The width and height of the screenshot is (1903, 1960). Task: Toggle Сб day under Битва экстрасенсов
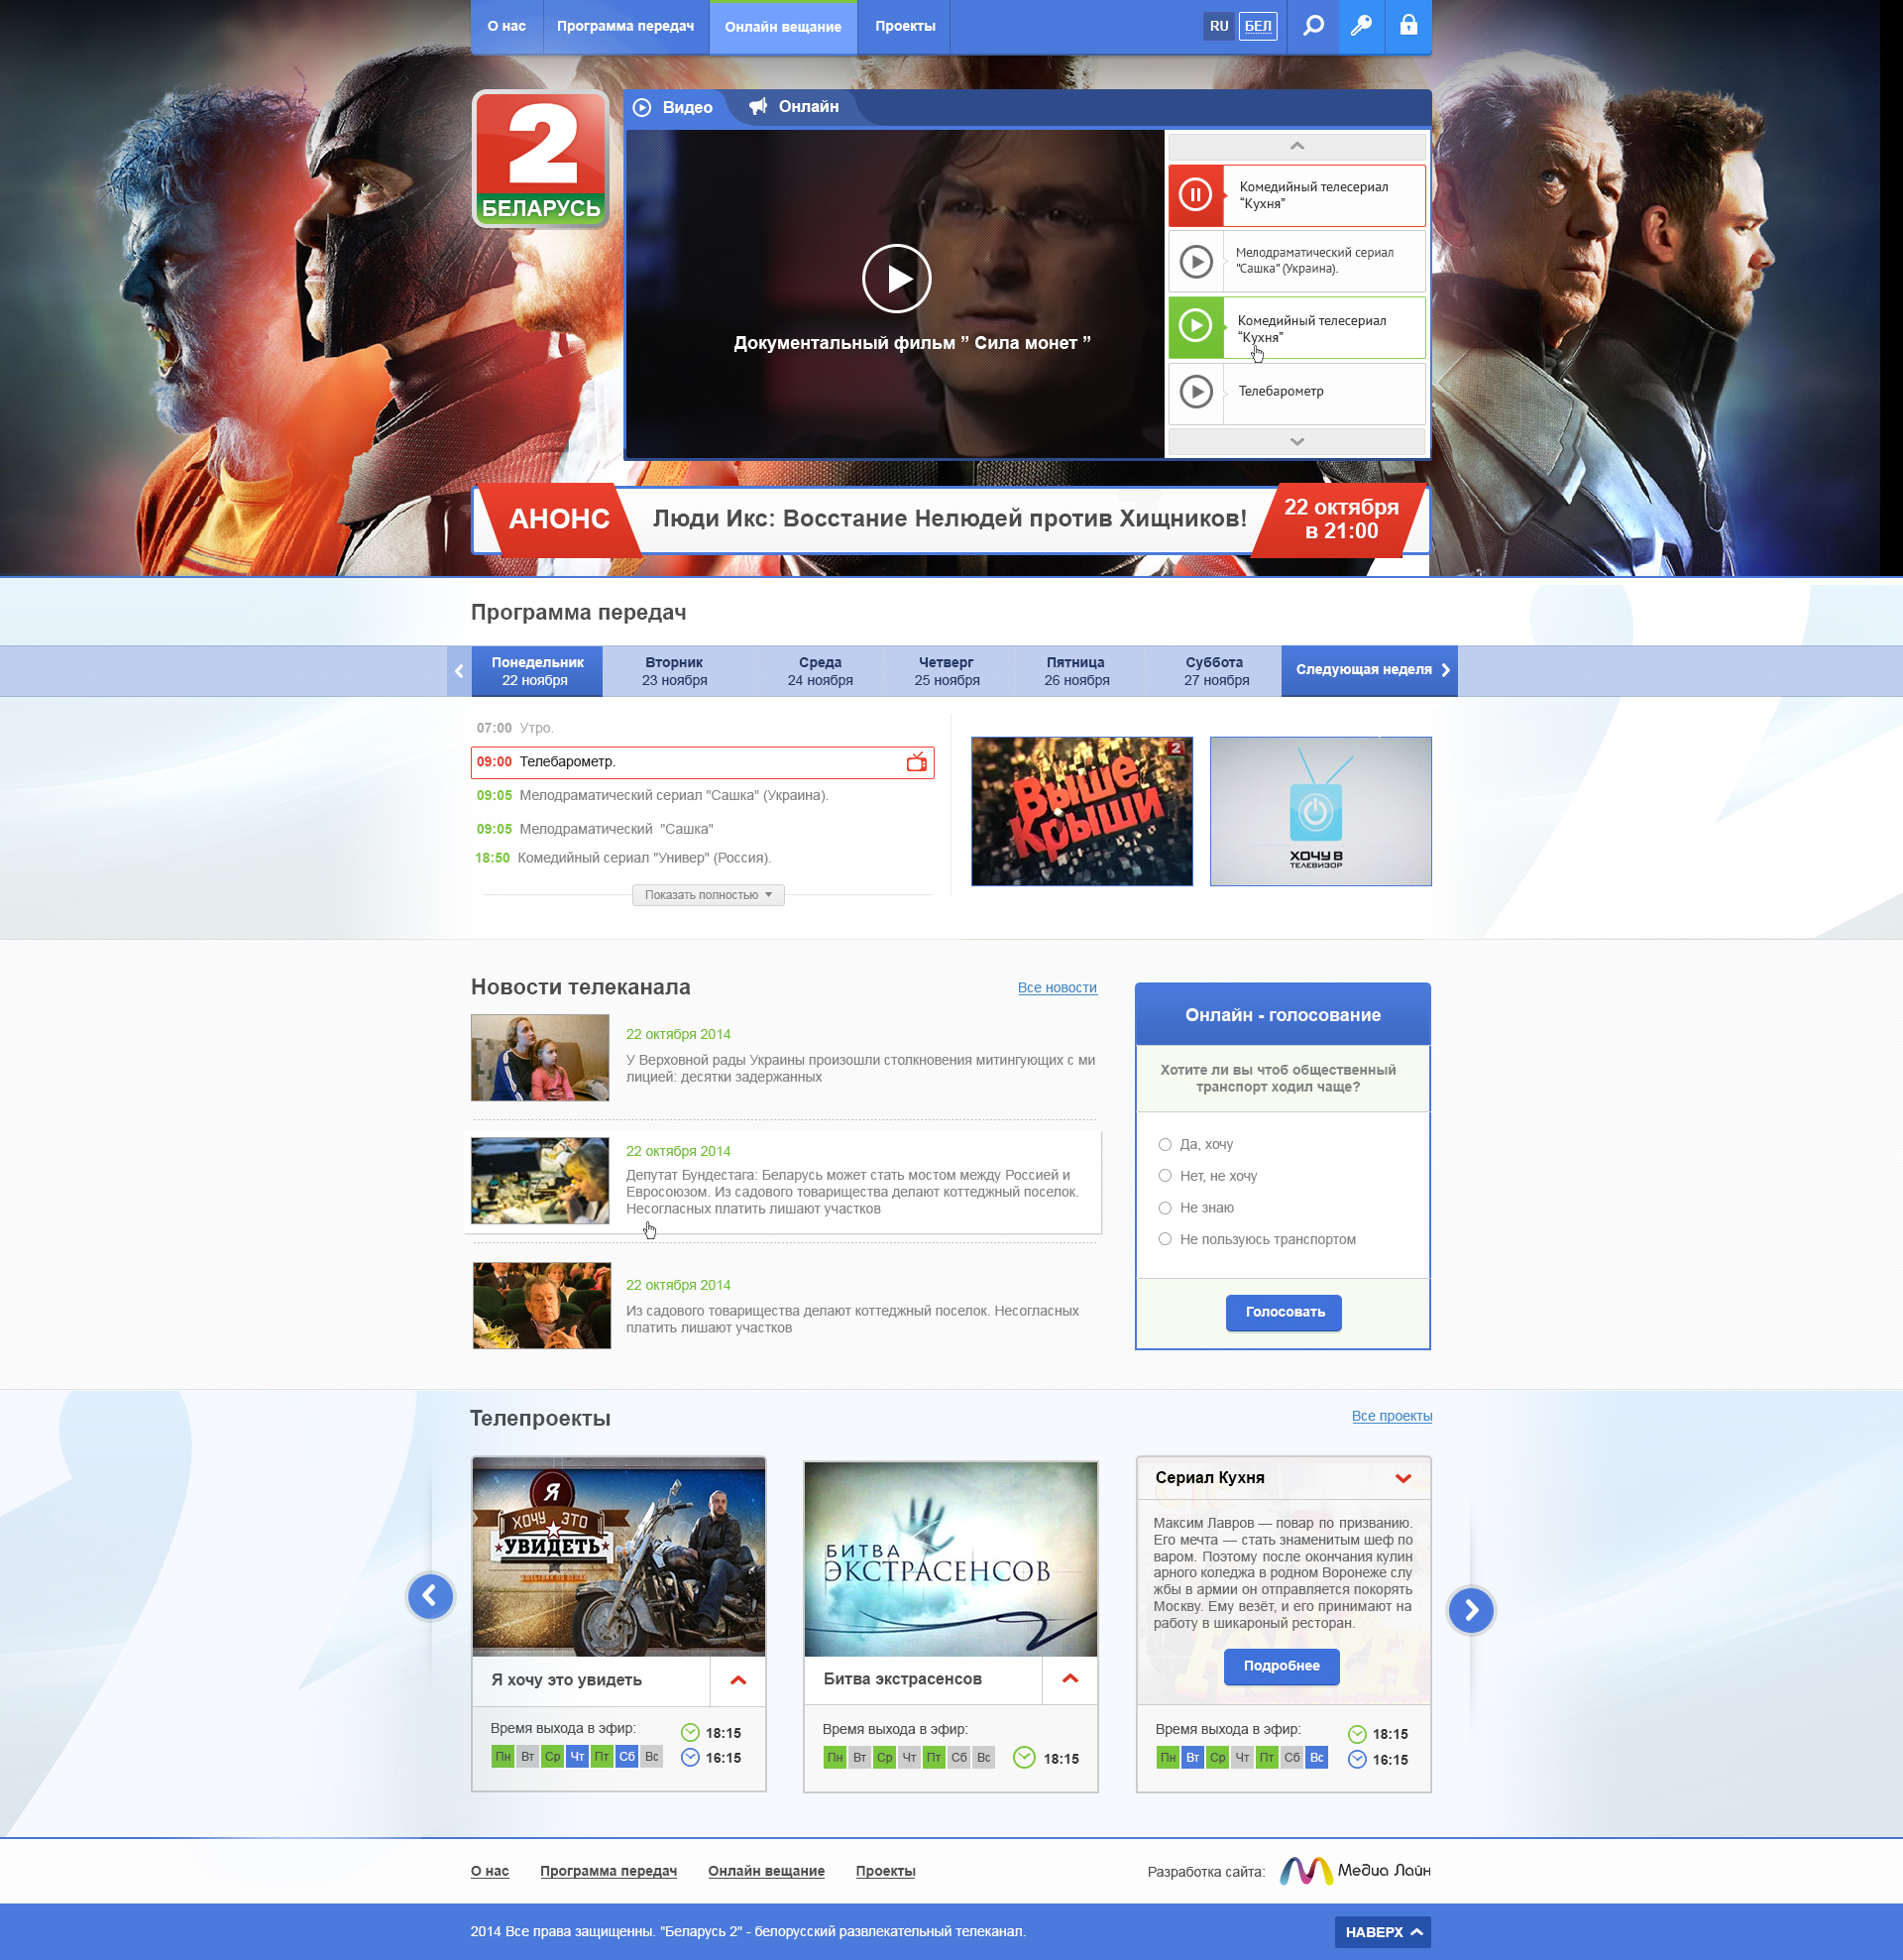(959, 1757)
